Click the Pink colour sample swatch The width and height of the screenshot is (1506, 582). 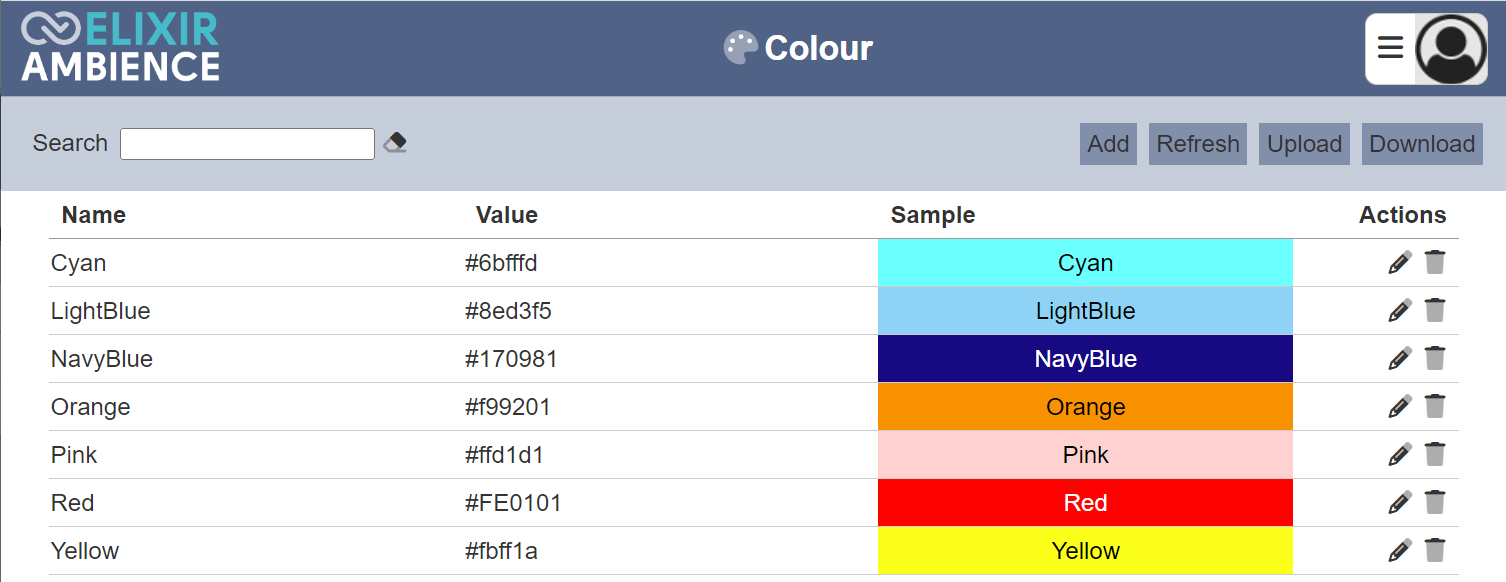pyautogui.click(x=1085, y=454)
